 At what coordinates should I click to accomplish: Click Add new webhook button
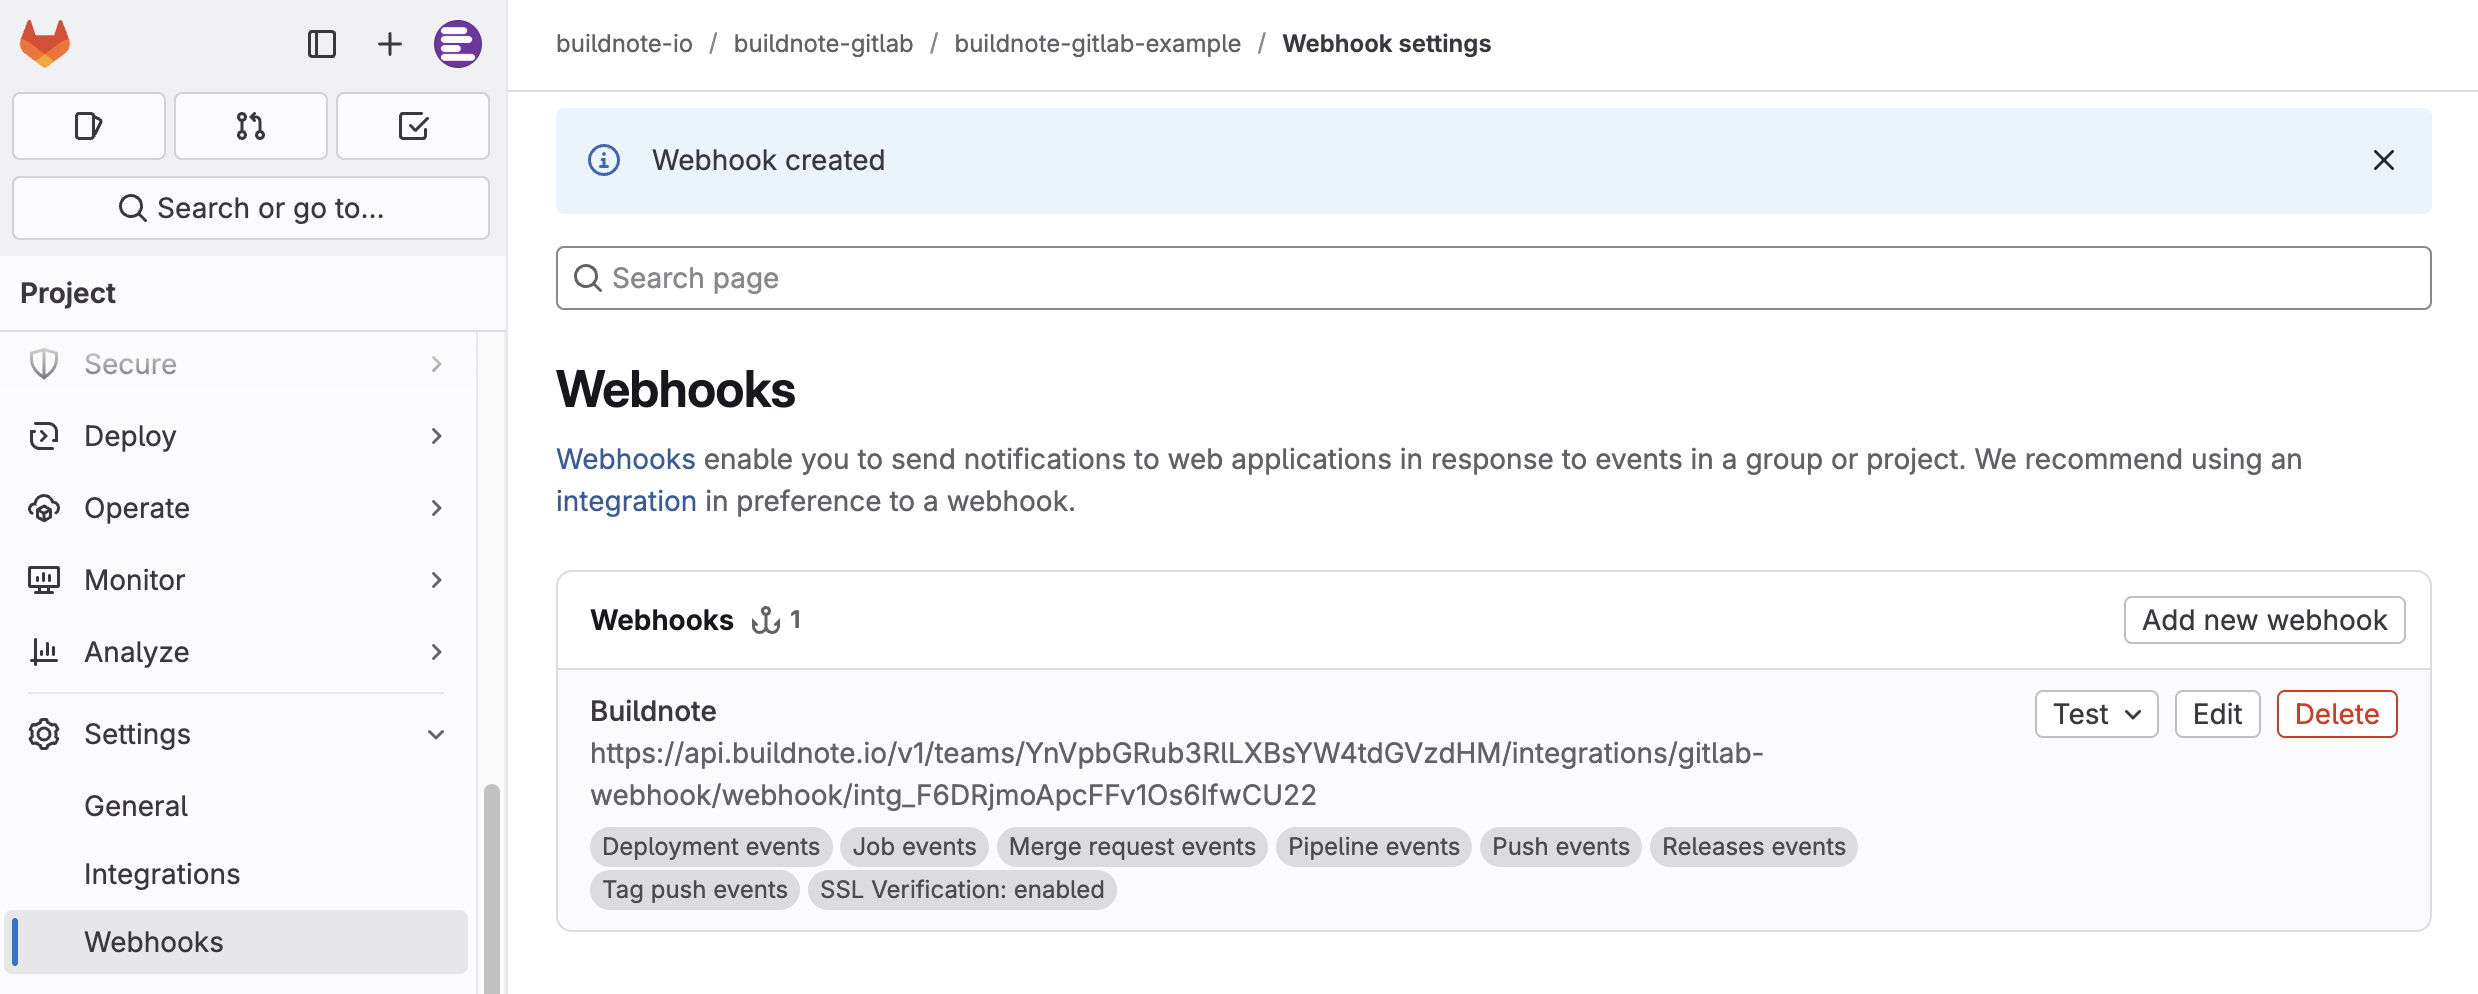2265,620
